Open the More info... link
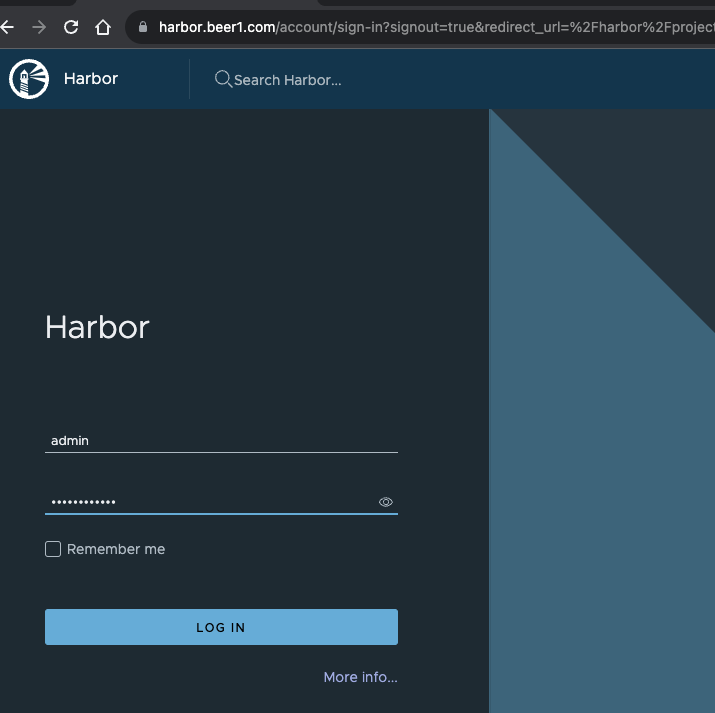Image resolution: width=715 pixels, height=713 pixels. [x=360, y=677]
